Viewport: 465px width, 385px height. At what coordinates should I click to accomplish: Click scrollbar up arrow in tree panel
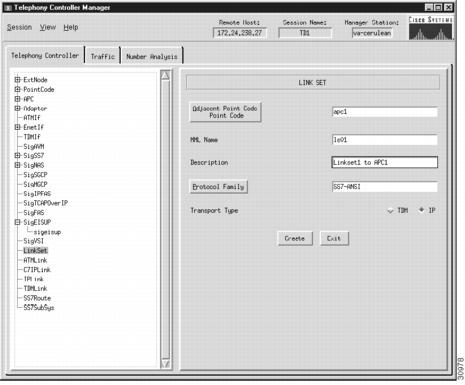click(x=165, y=75)
